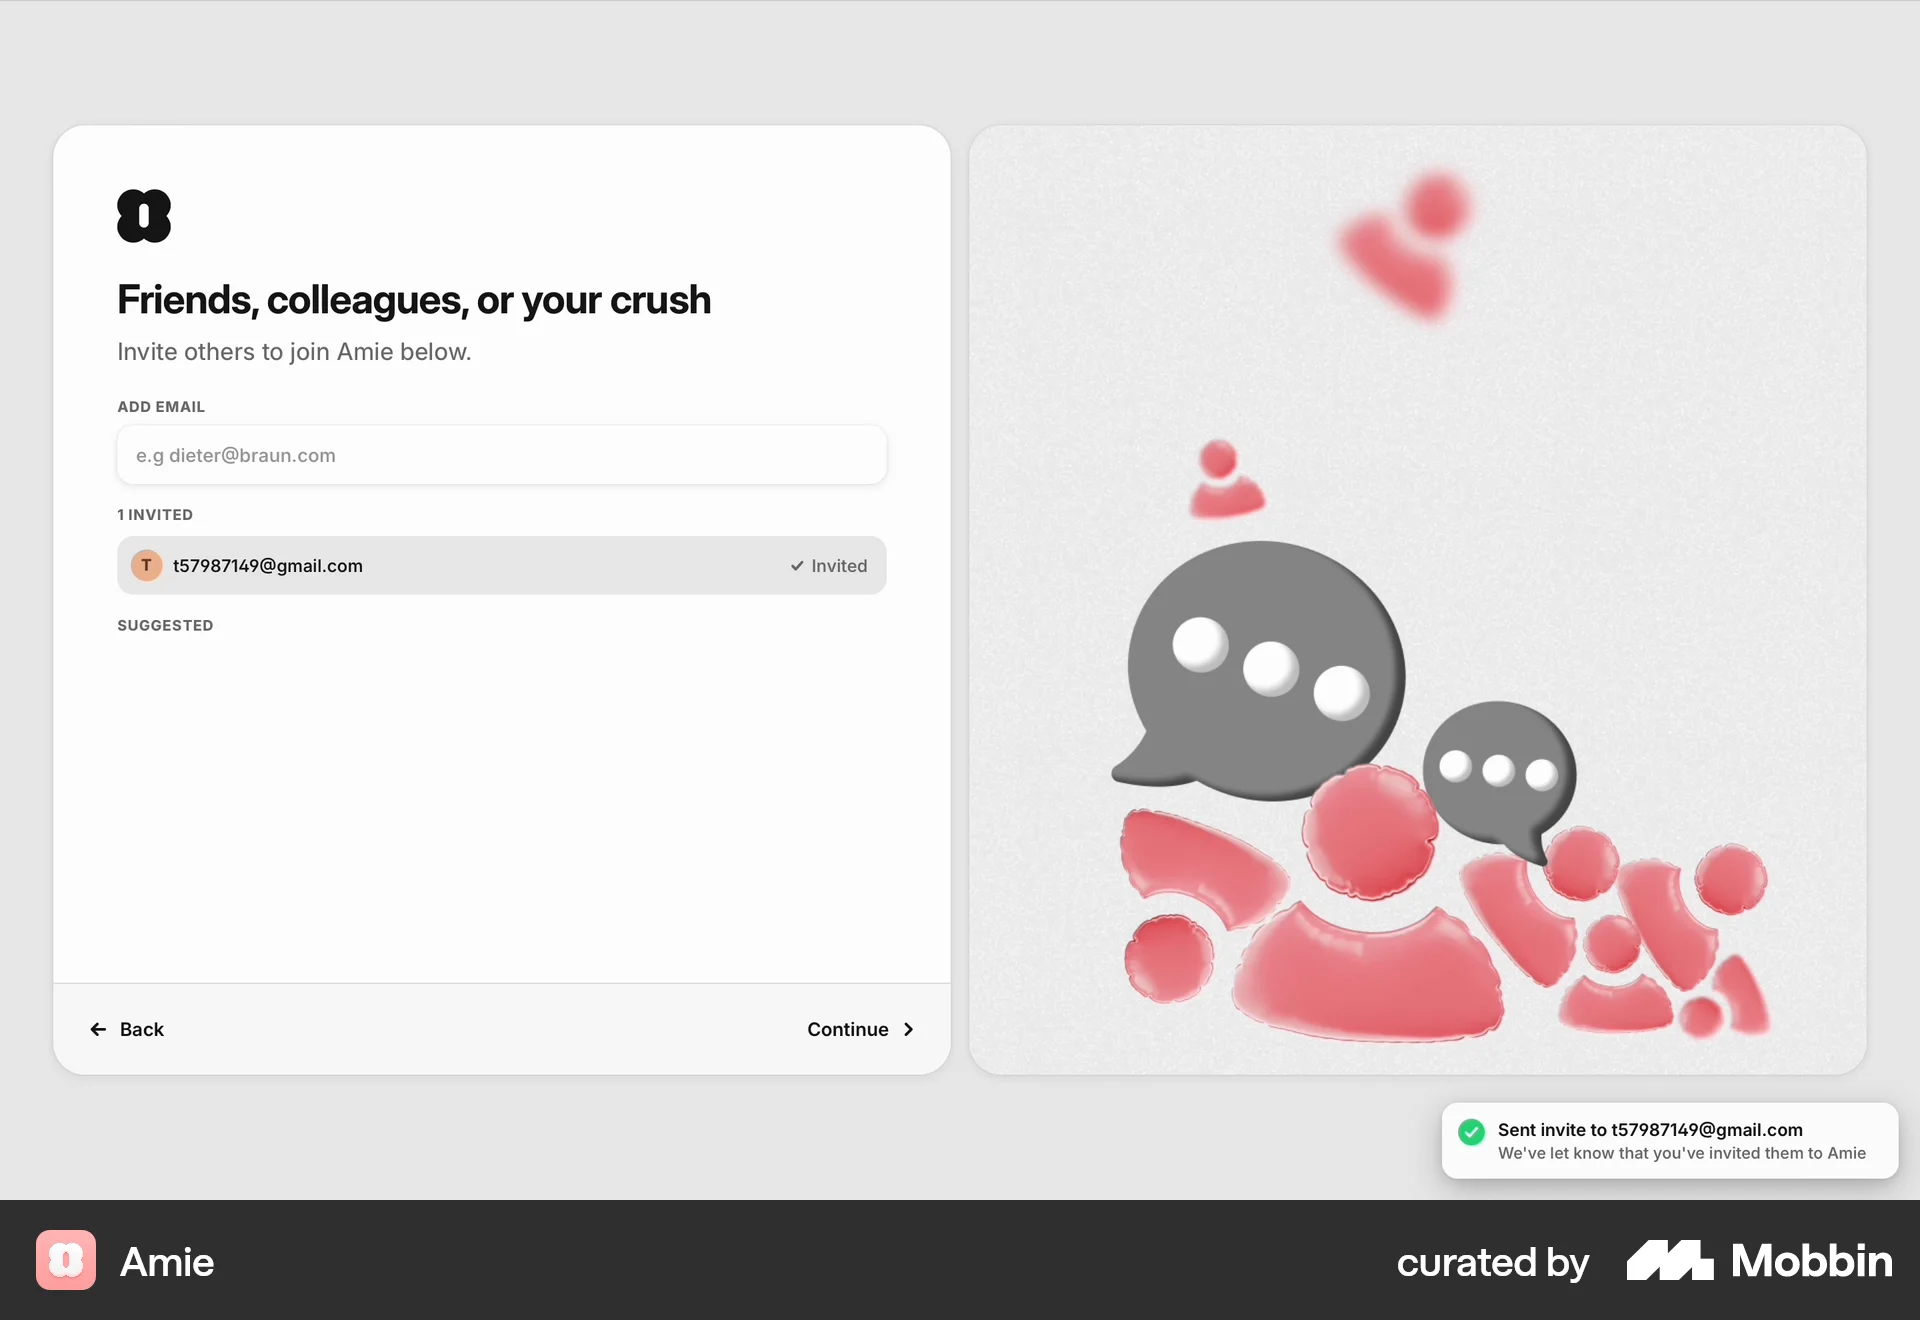Click the T avatar next to the invited email
This screenshot has height=1320, width=1920.
(146, 565)
